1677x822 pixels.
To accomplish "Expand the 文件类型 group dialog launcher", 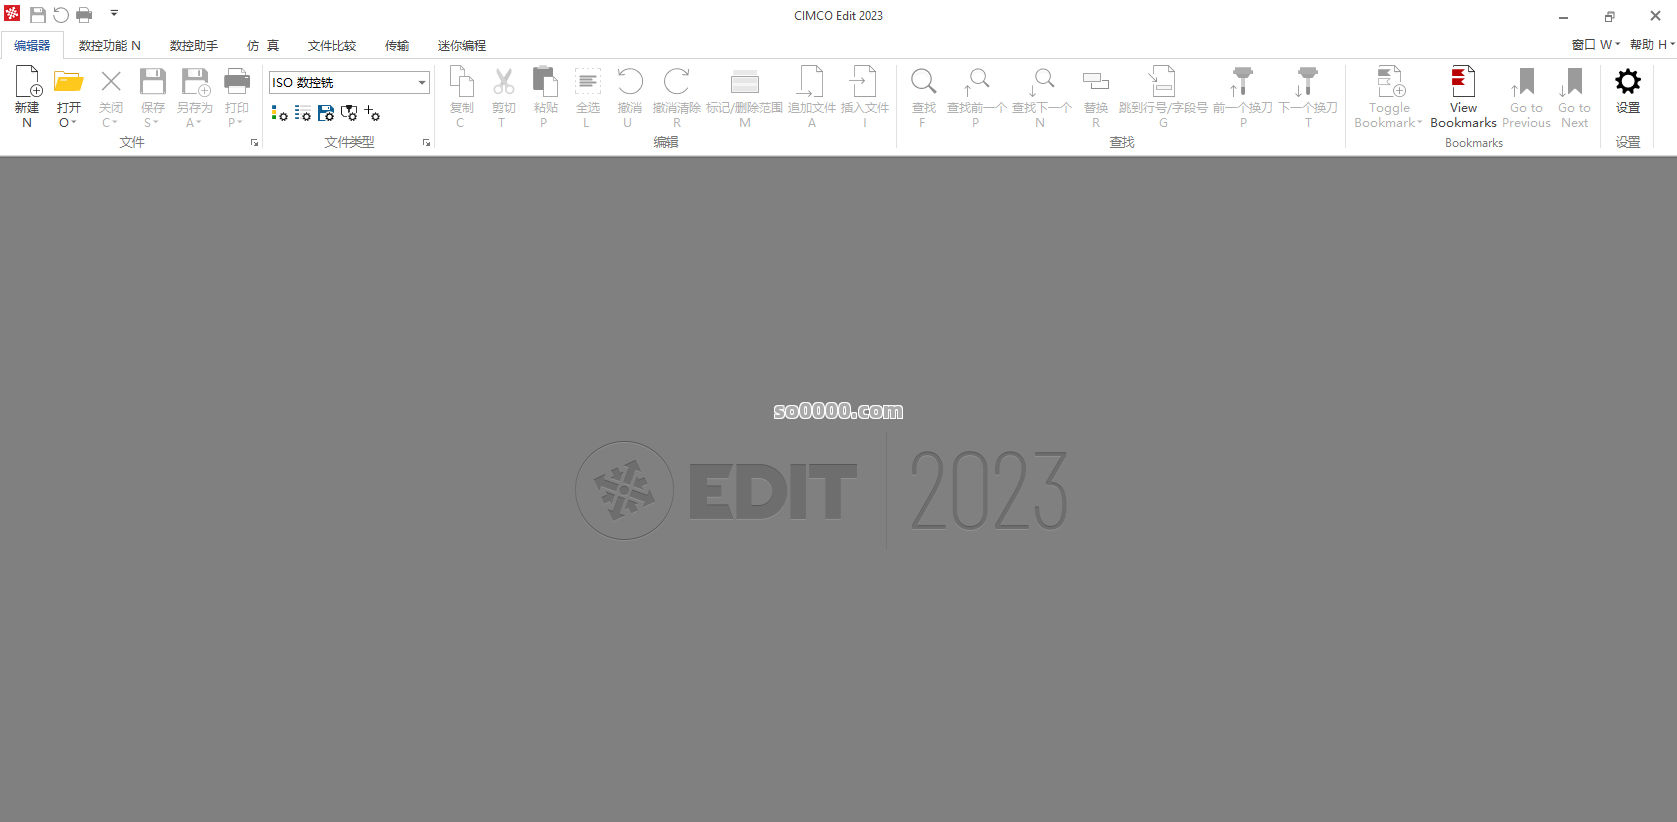I will [x=426, y=143].
